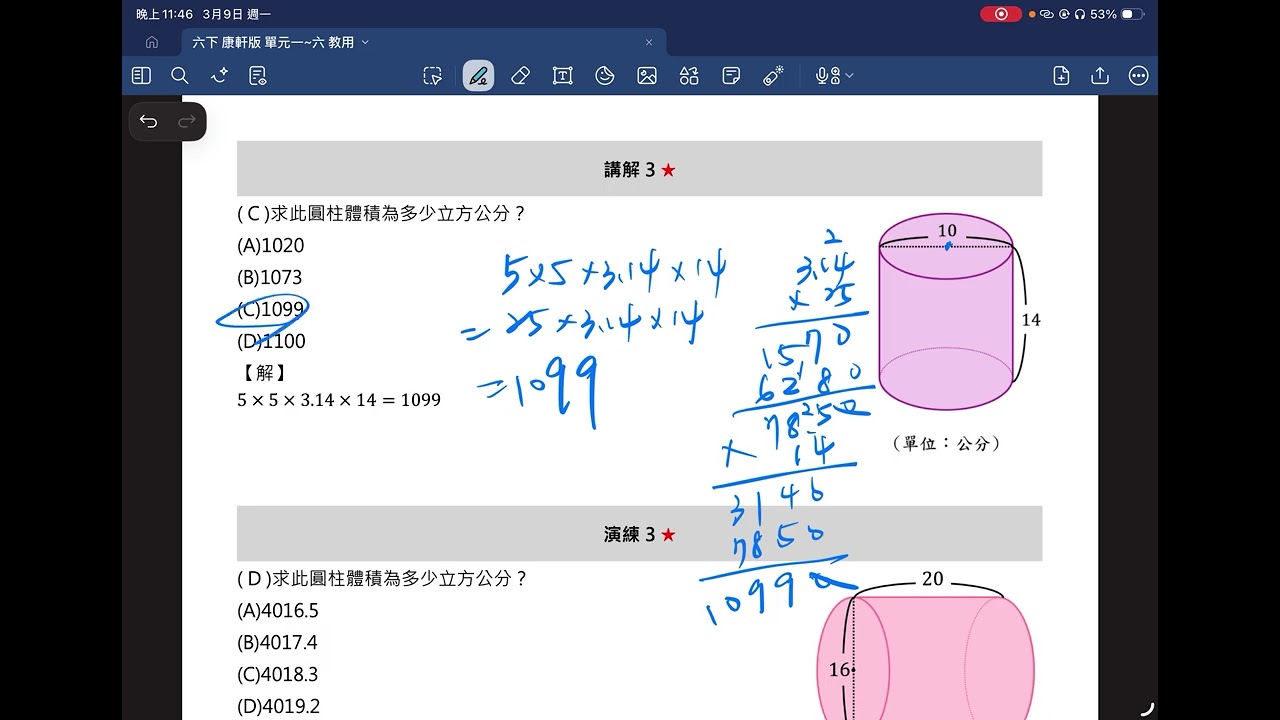Select the 六下 康軒版 單元一~六 tab
The image size is (1280, 720).
pyautogui.click(x=424, y=42)
